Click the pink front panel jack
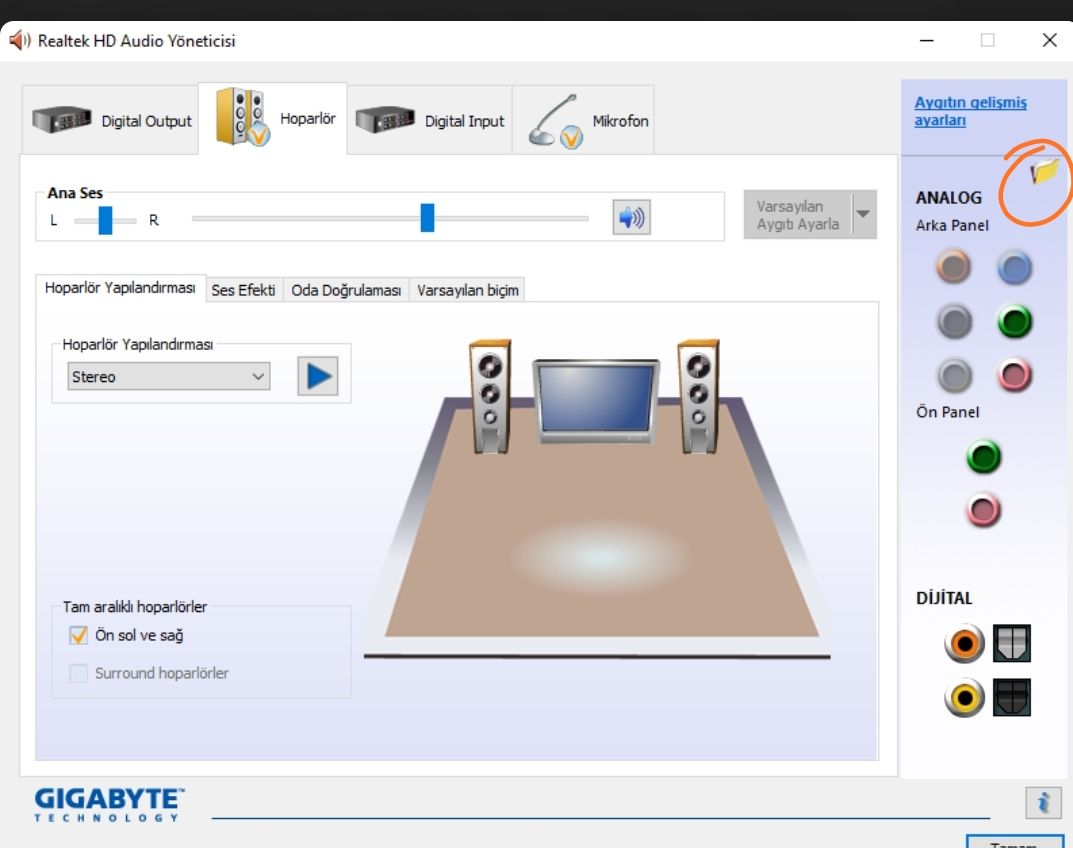1073x848 pixels. click(x=984, y=511)
